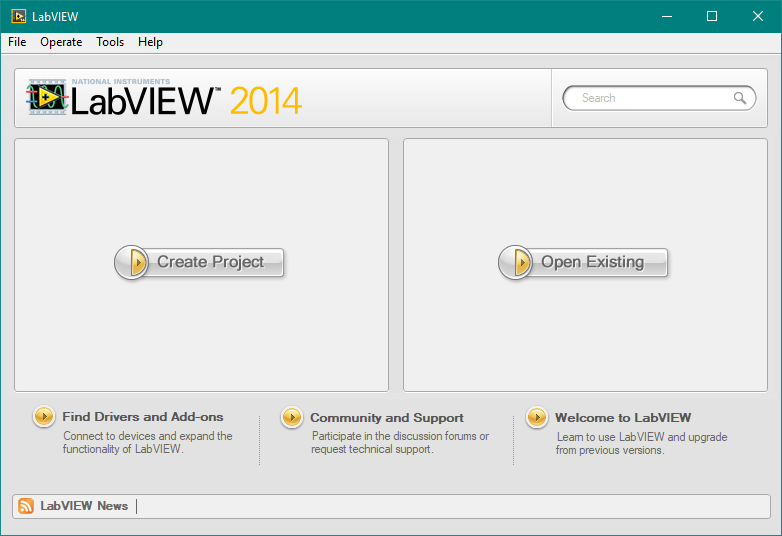Viewport: 782px width, 536px height.
Task: Click the LabVIEW 2014 logo in header
Action: (165, 98)
